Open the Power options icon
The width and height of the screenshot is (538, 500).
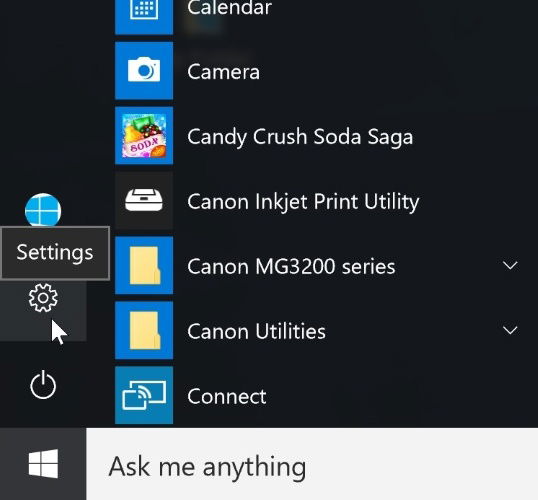pos(43,385)
